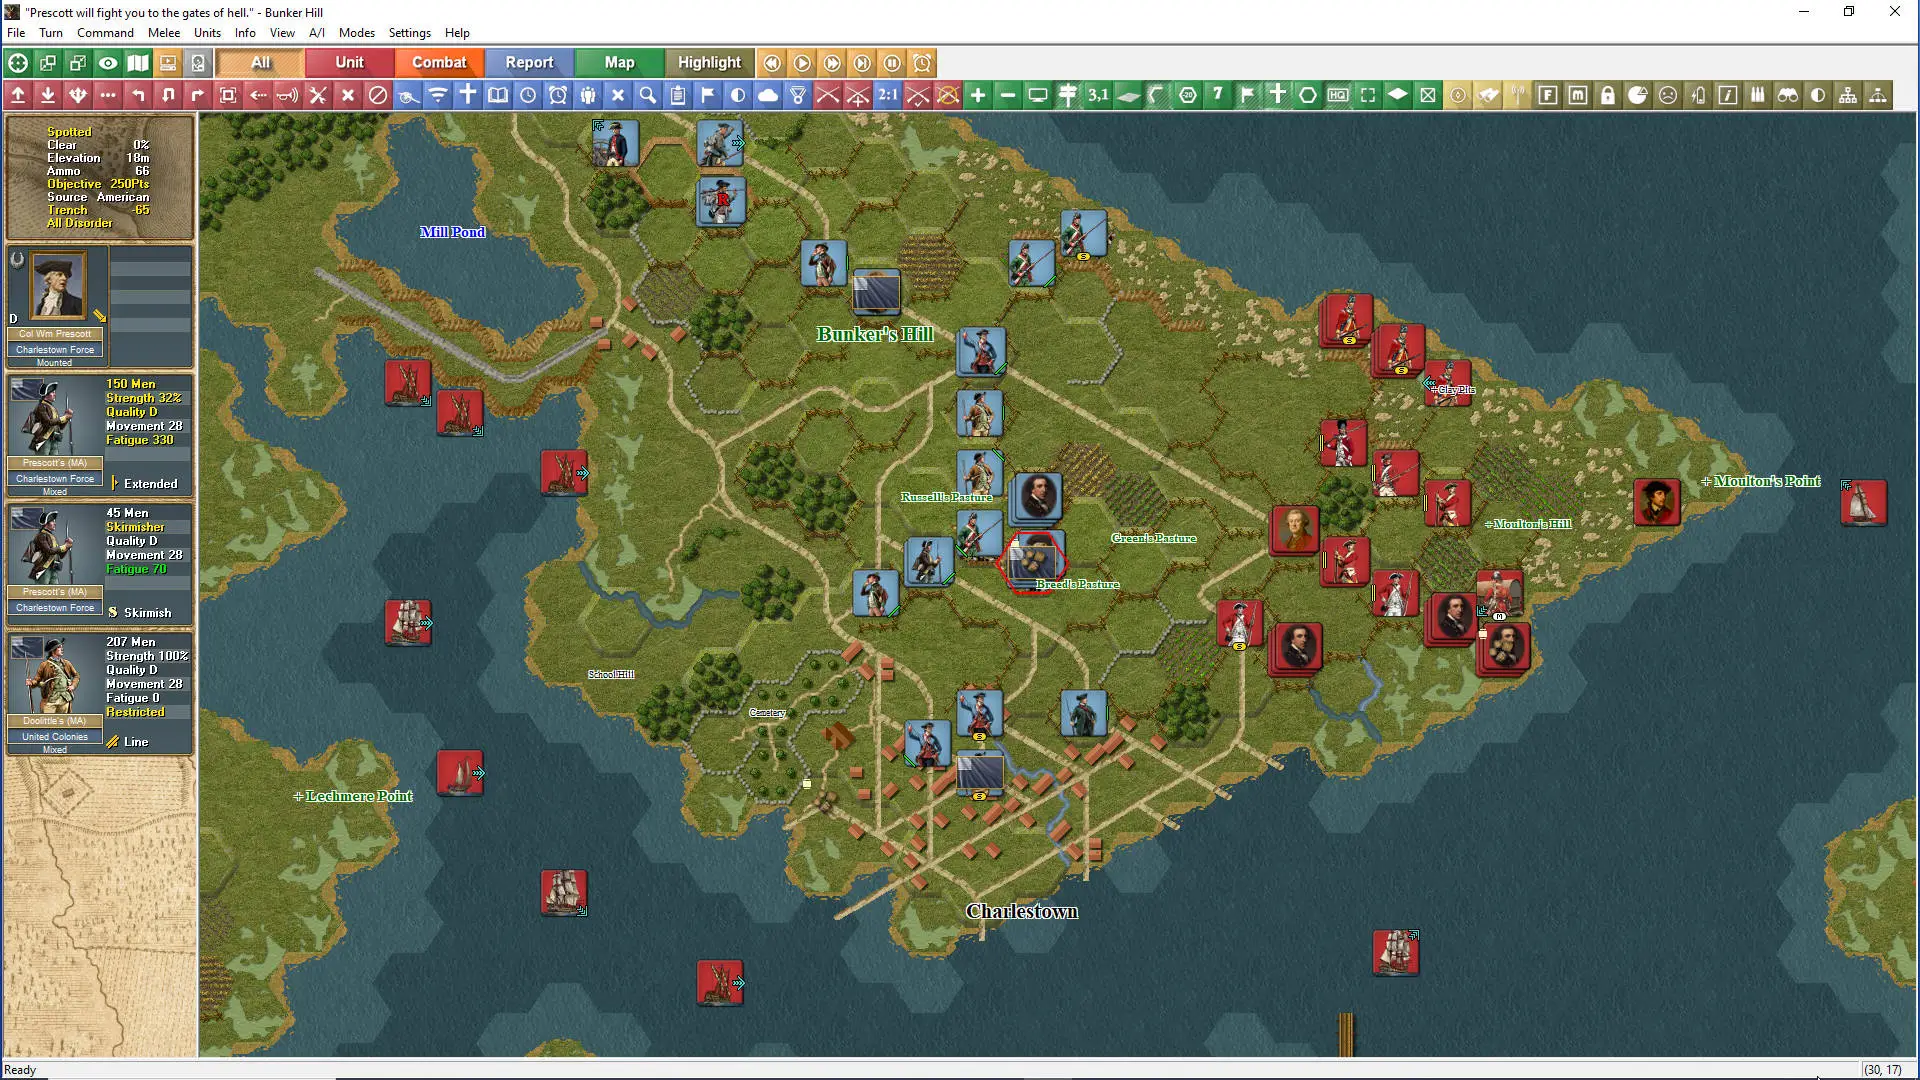The width and height of the screenshot is (1920, 1080).
Task: Open the Melee menu
Action: click(164, 33)
